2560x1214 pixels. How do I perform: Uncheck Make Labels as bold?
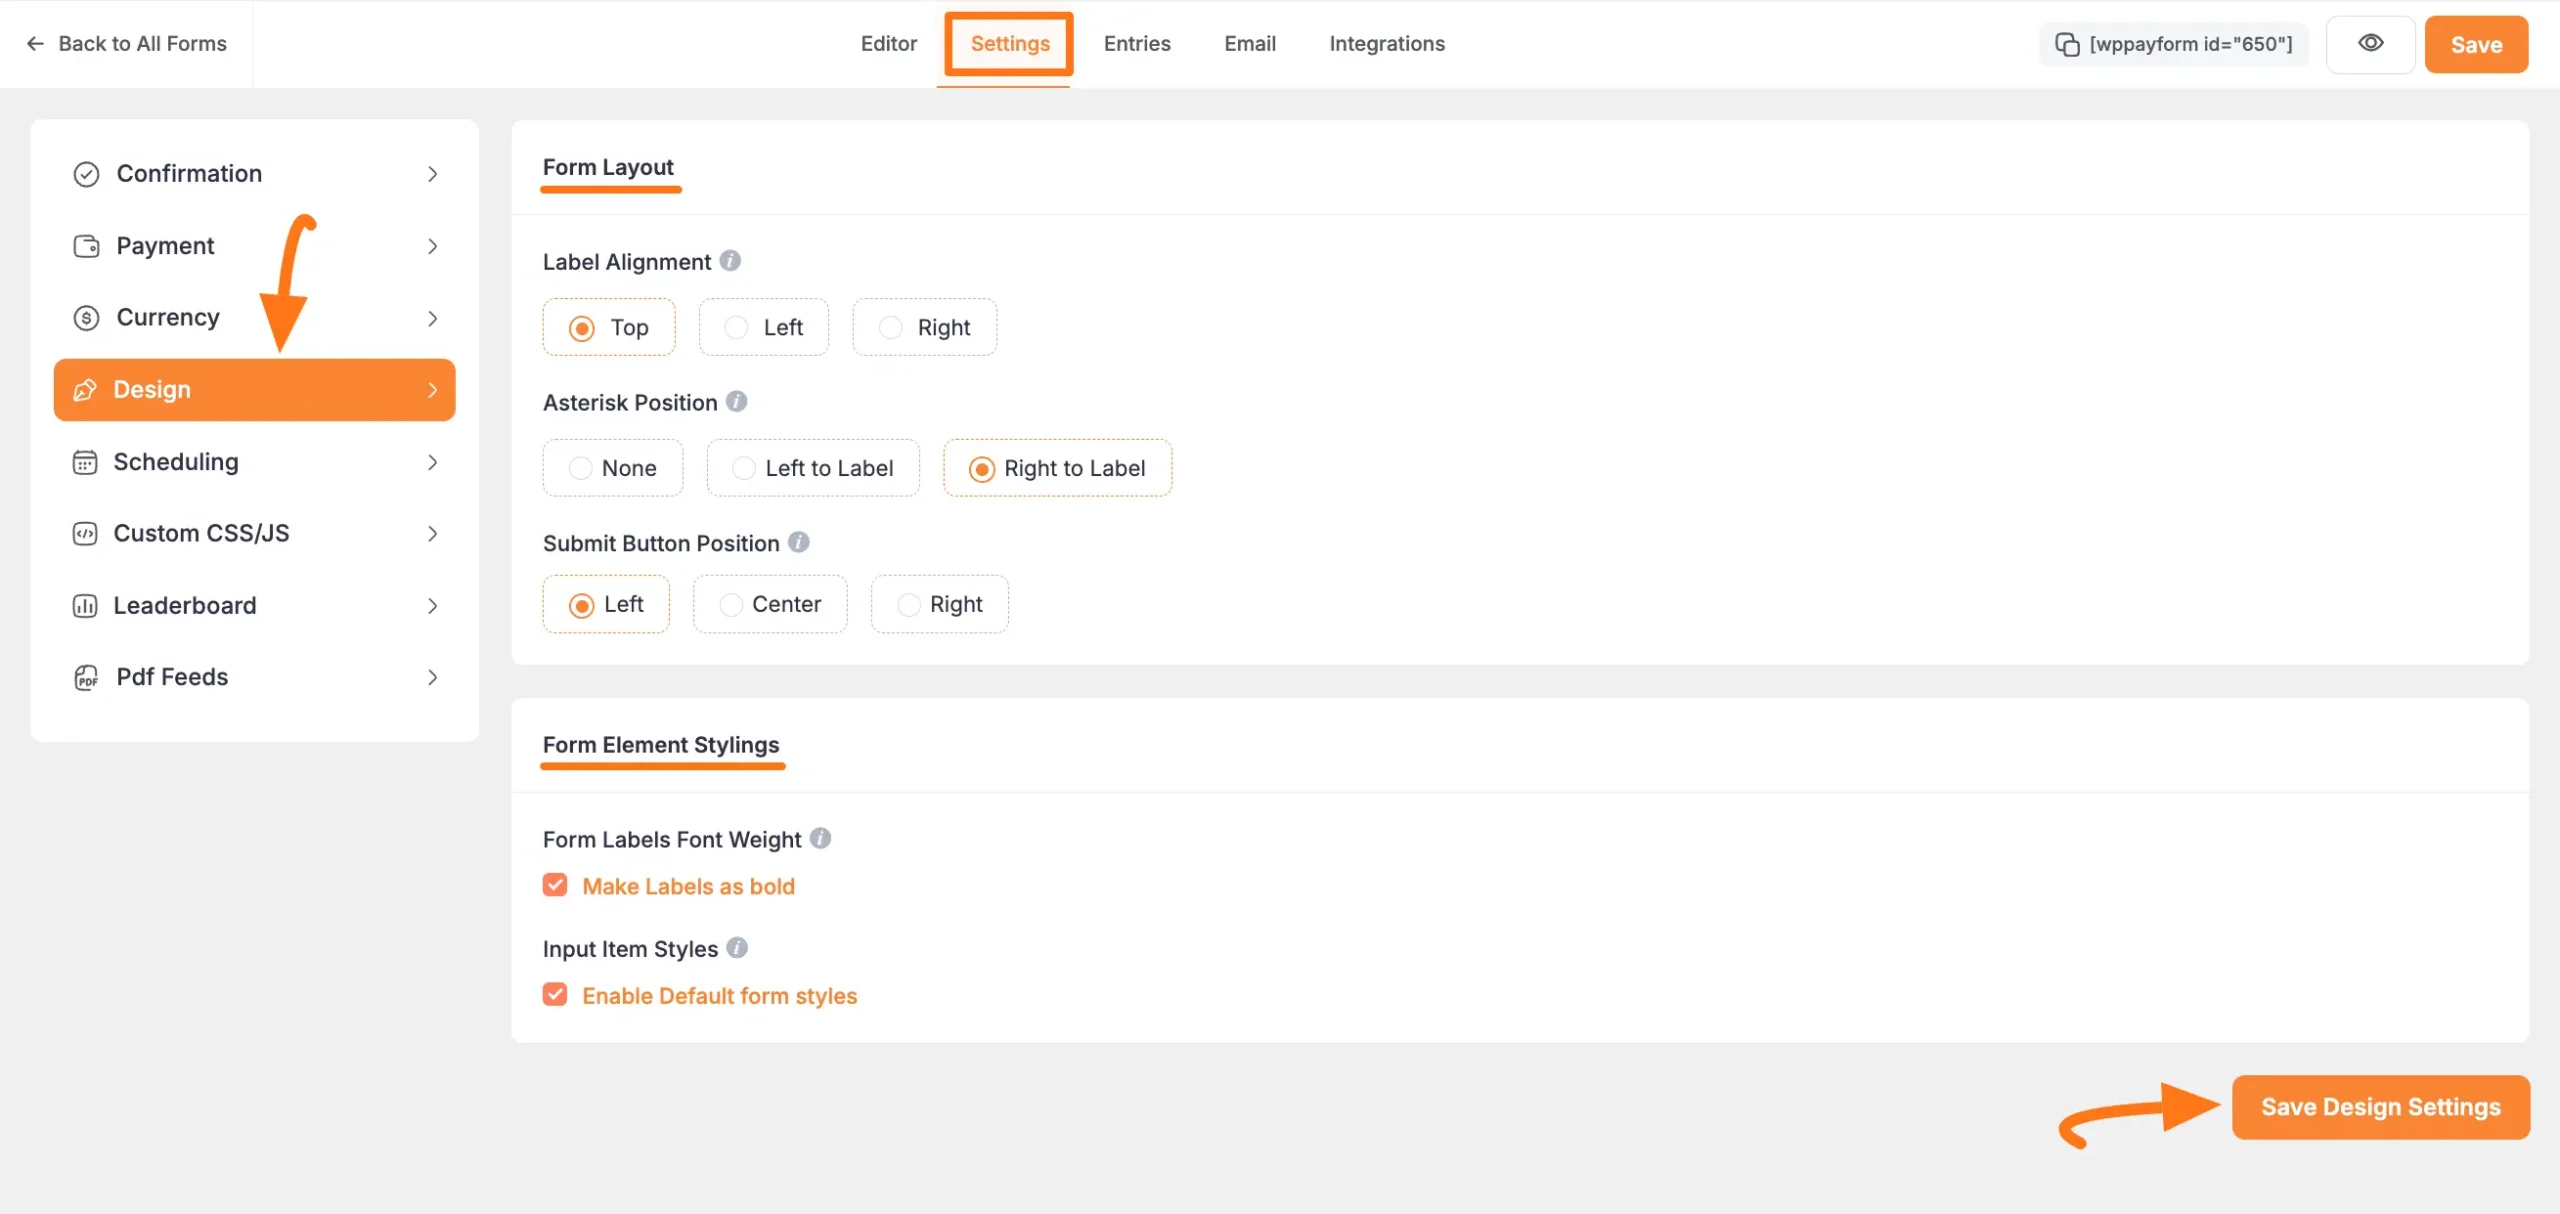[x=556, y=885]
